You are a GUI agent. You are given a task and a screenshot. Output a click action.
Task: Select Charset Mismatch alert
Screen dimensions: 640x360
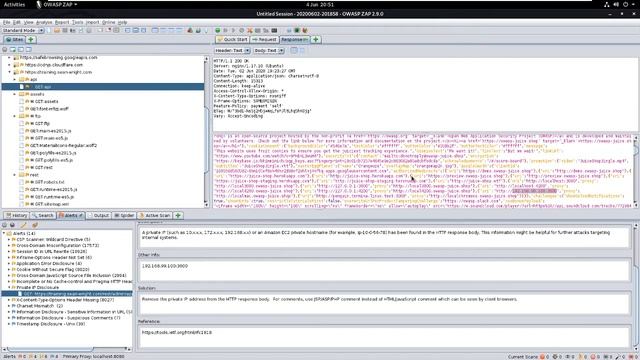click(x=40, y=306)
